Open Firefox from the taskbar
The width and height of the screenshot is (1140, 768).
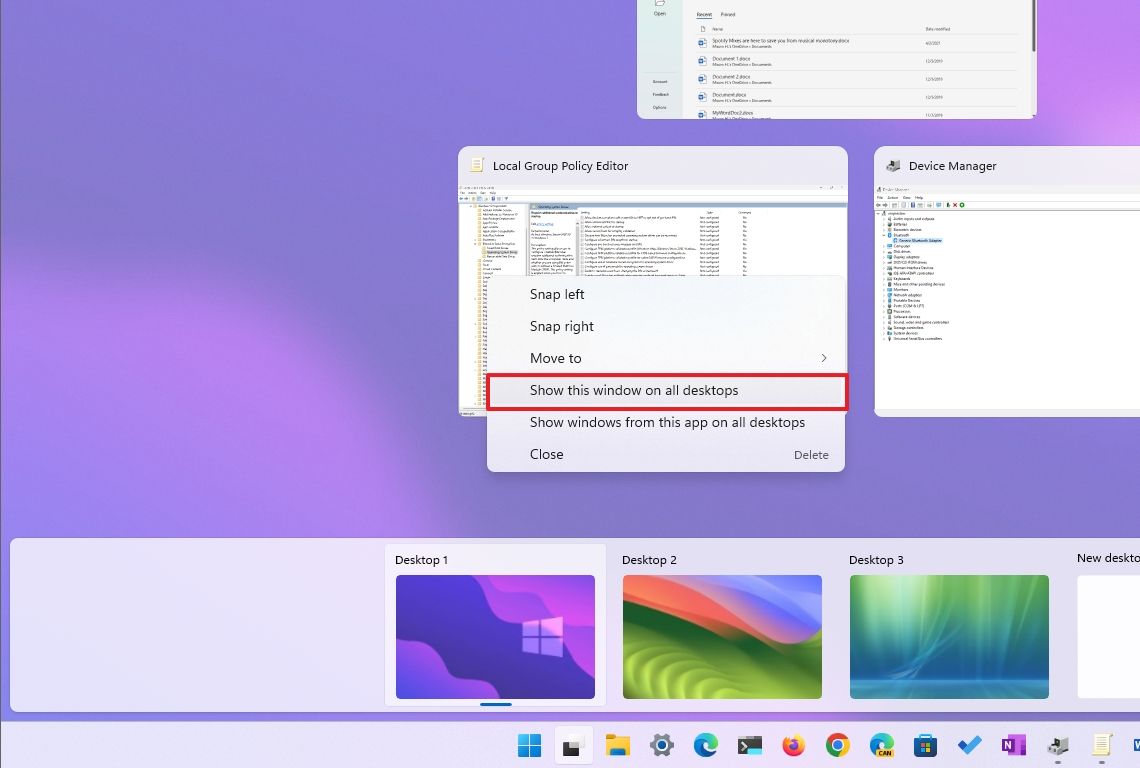coord(793,745)
